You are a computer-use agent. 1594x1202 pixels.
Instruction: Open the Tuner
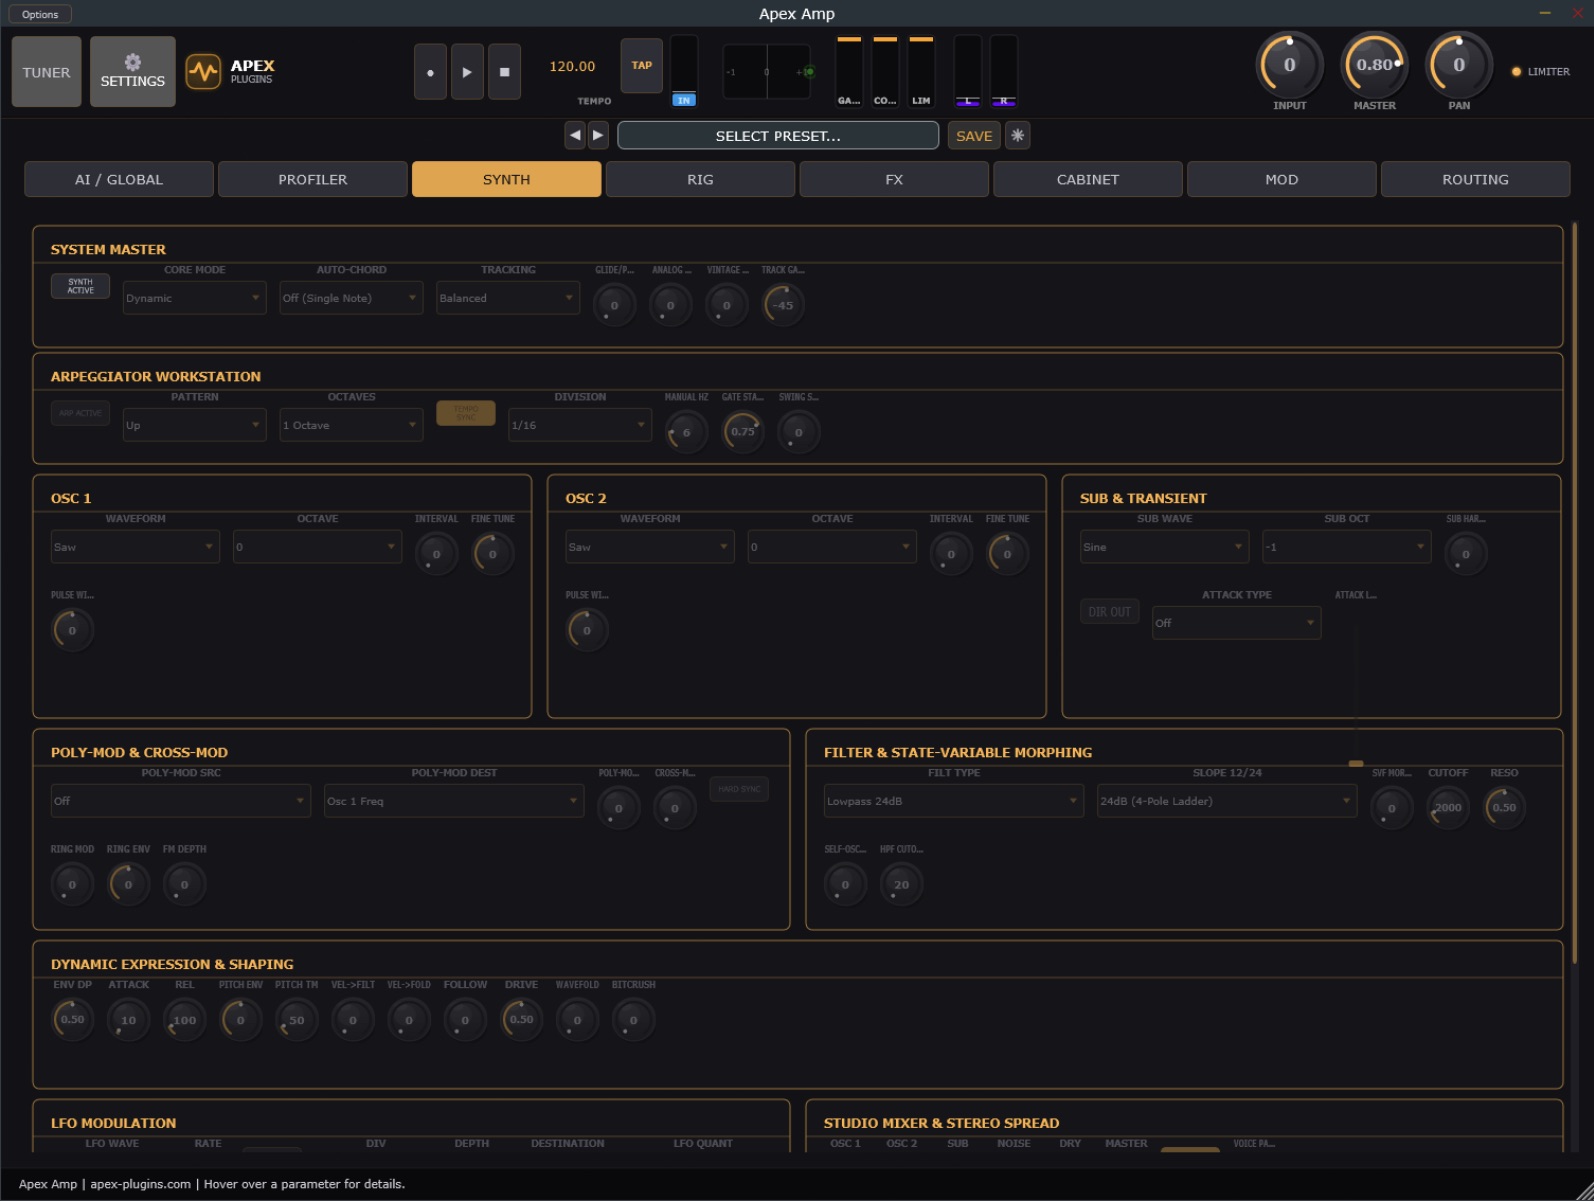pos(47,72)
